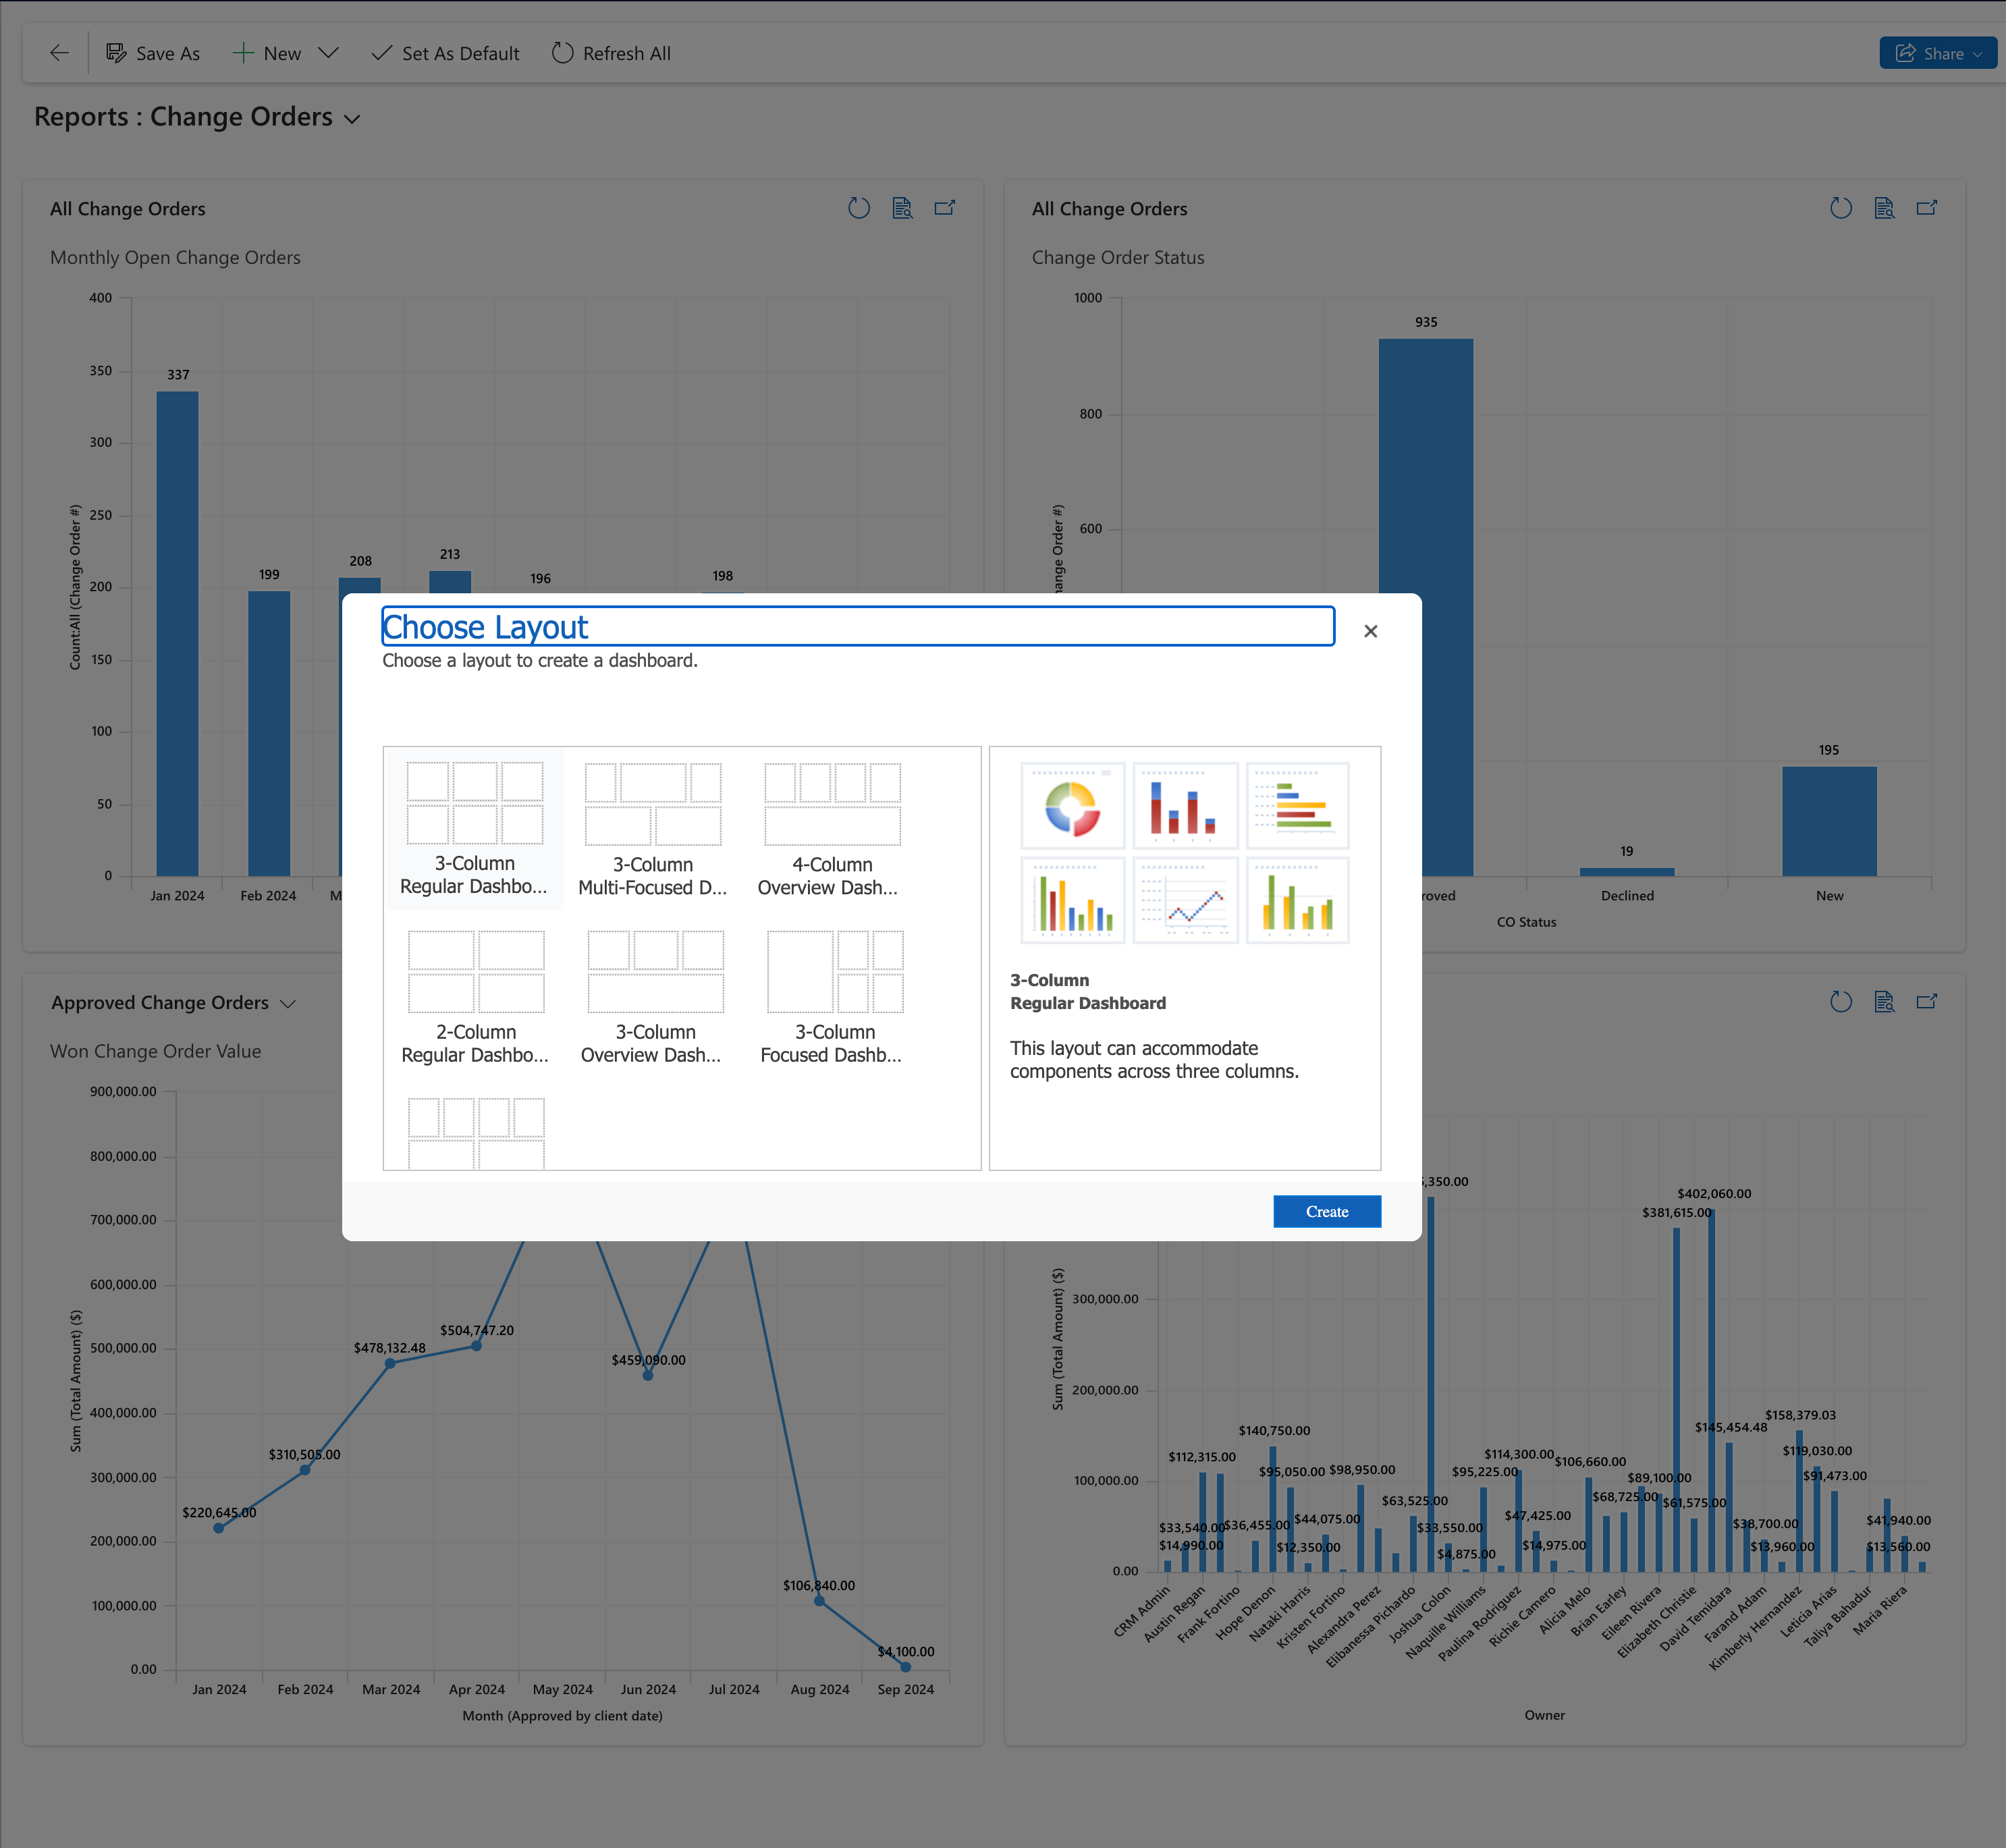Screen dimensions: 2006x1848
Task: Open the New dropdown arrow
Action: (328, 53)
